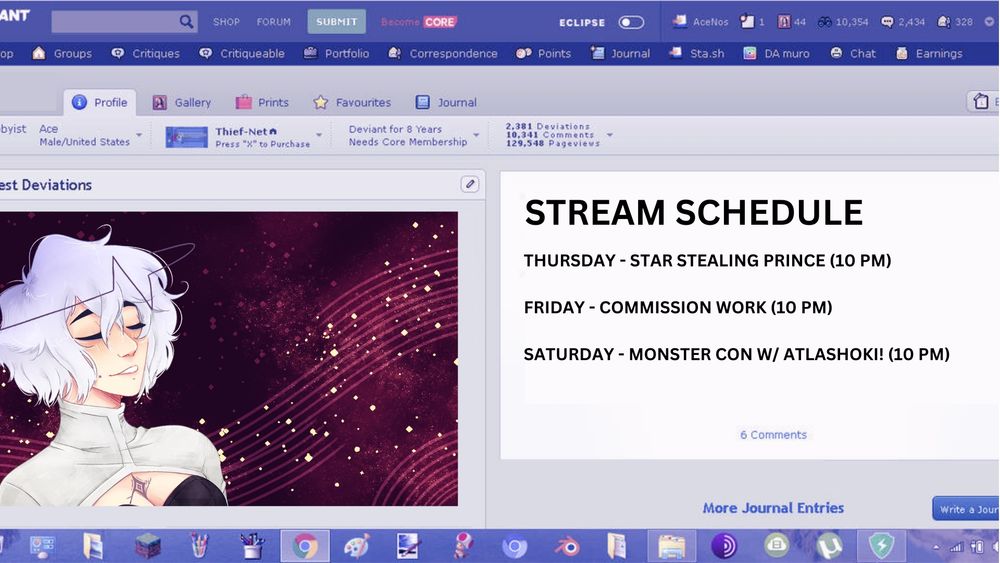Open Sta.sh in the navigation bar
This screenshot has height=563, width=1000.
click(696, 54)
